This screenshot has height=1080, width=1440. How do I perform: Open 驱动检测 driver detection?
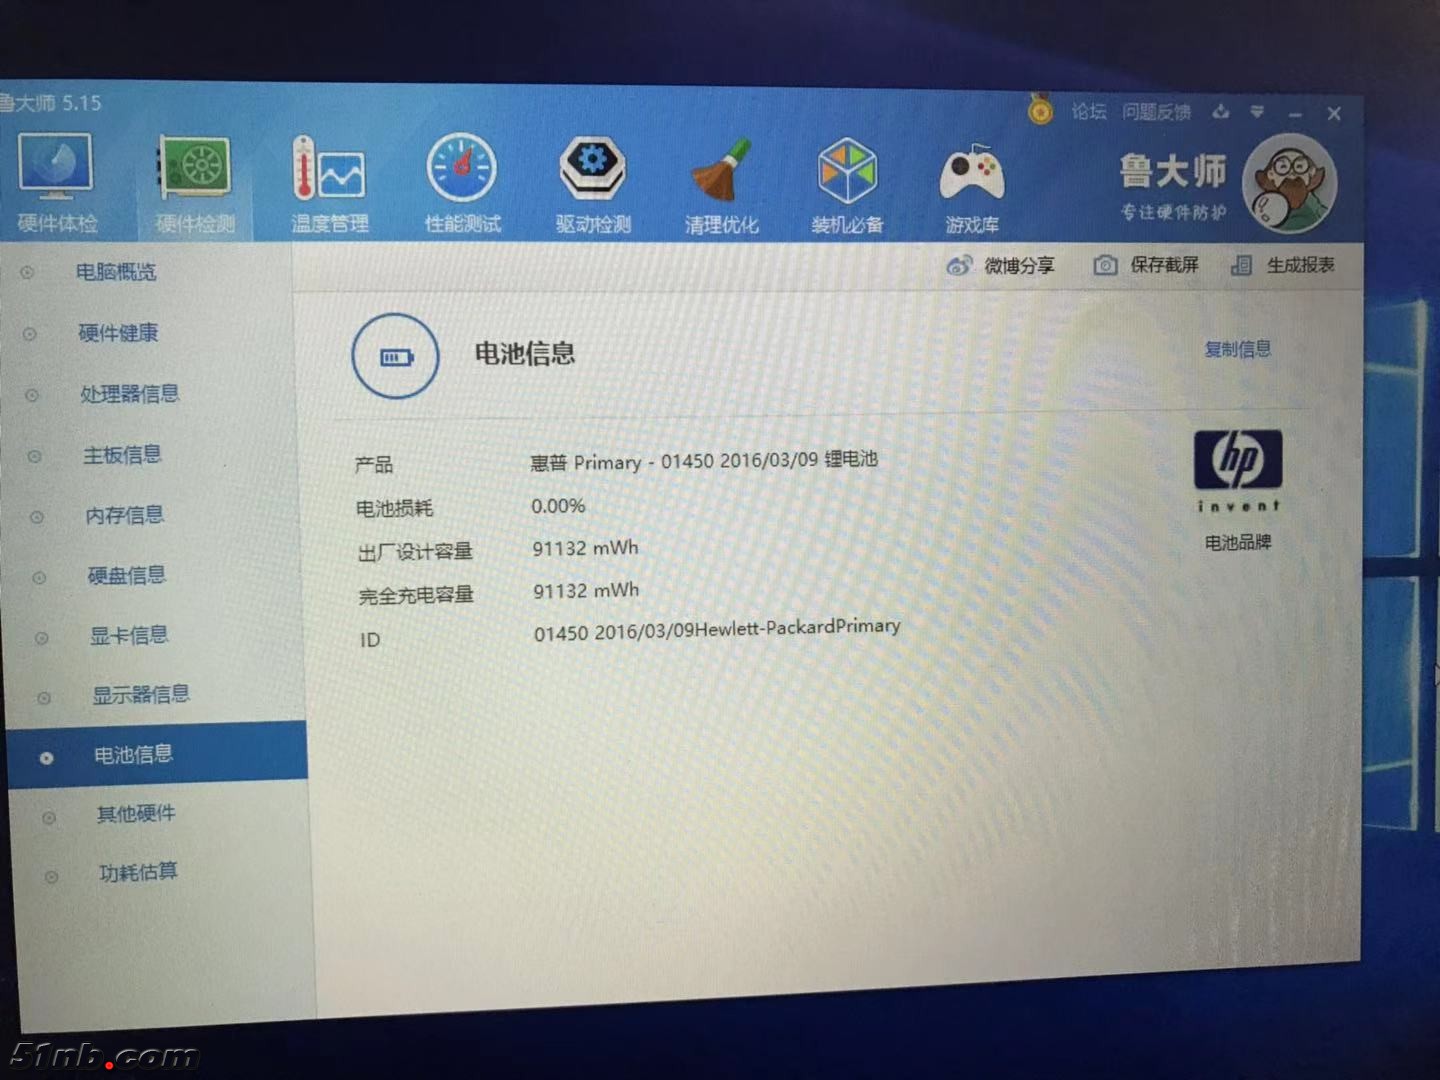click(x=593, y=185)
